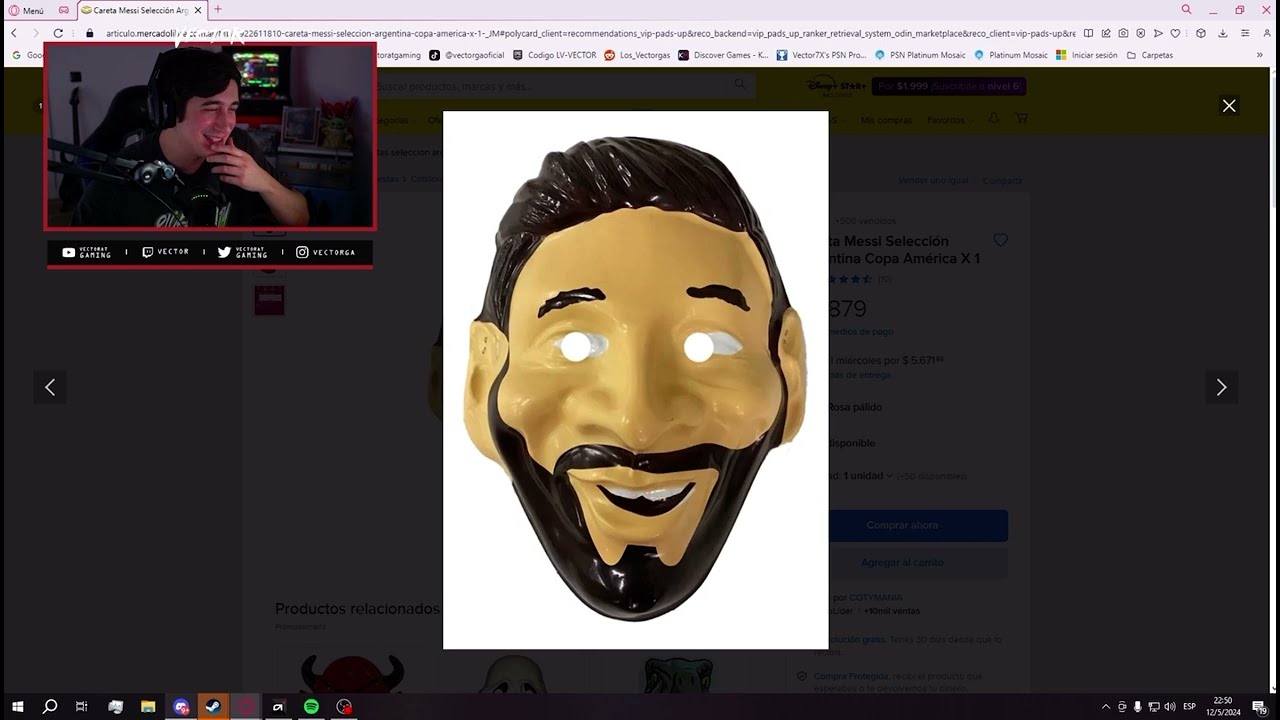This screenshot has height=720, width=1280.
Task: Select the pink product thumbnail in gallery
Action: pyautogui.click(x=269, y=300)
